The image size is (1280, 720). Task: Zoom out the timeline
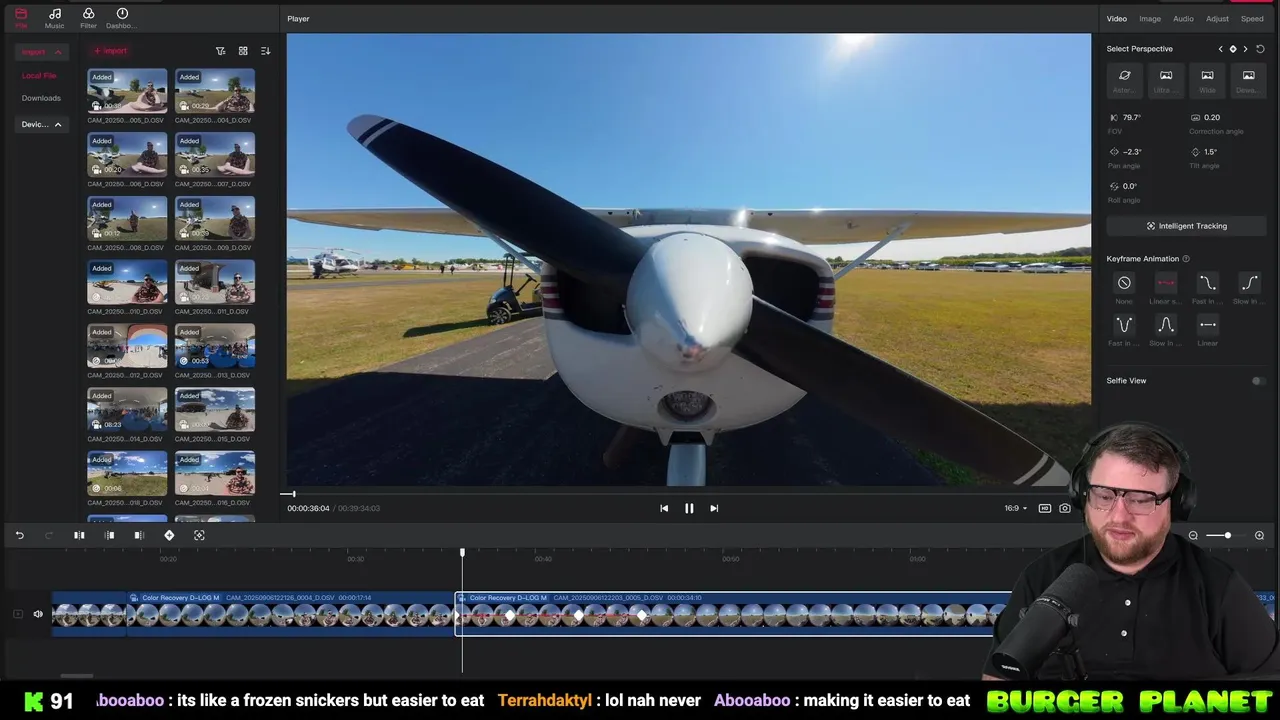1193,535
